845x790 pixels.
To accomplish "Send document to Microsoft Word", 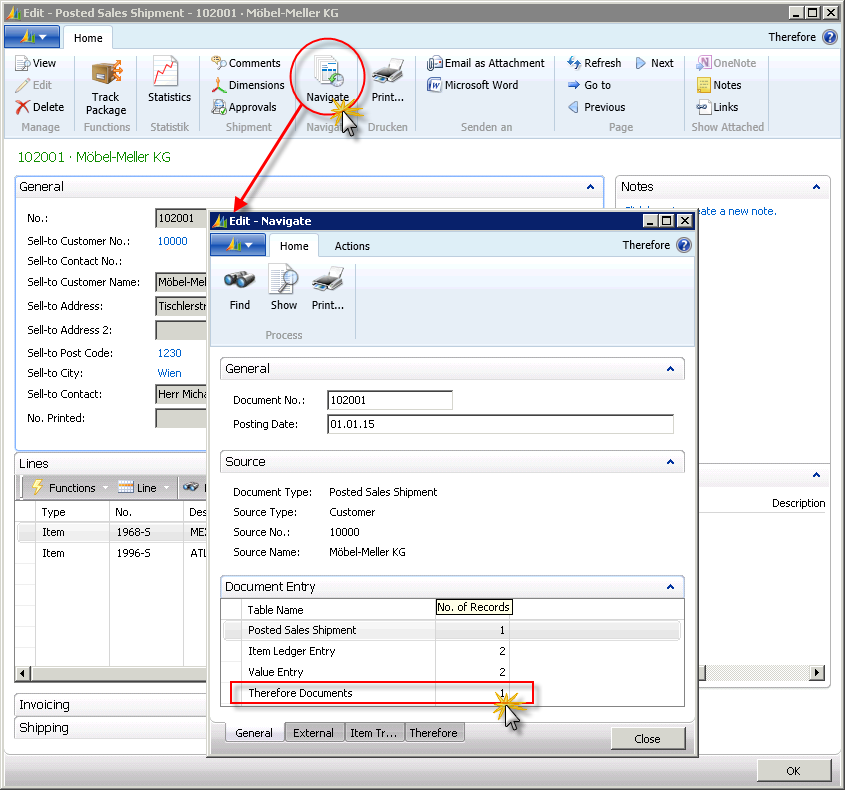I will (x=472, y=85).
